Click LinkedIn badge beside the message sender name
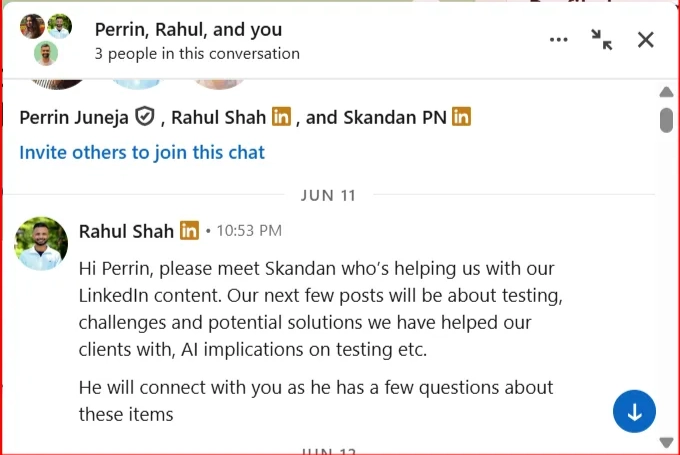The width and height of the screenshot is (680, 455). coord(190,231)
